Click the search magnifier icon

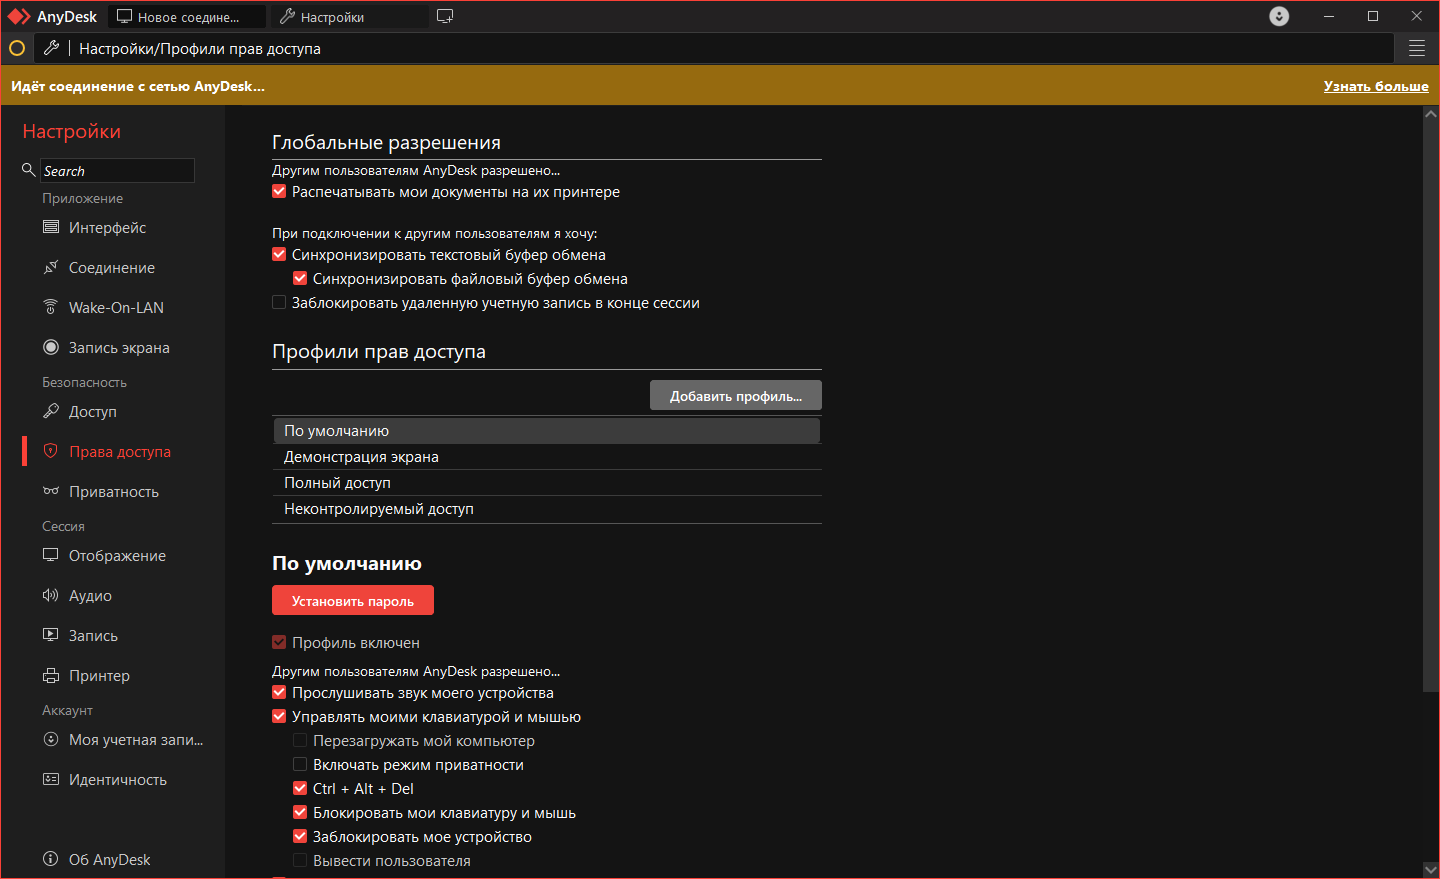(29, 170)
